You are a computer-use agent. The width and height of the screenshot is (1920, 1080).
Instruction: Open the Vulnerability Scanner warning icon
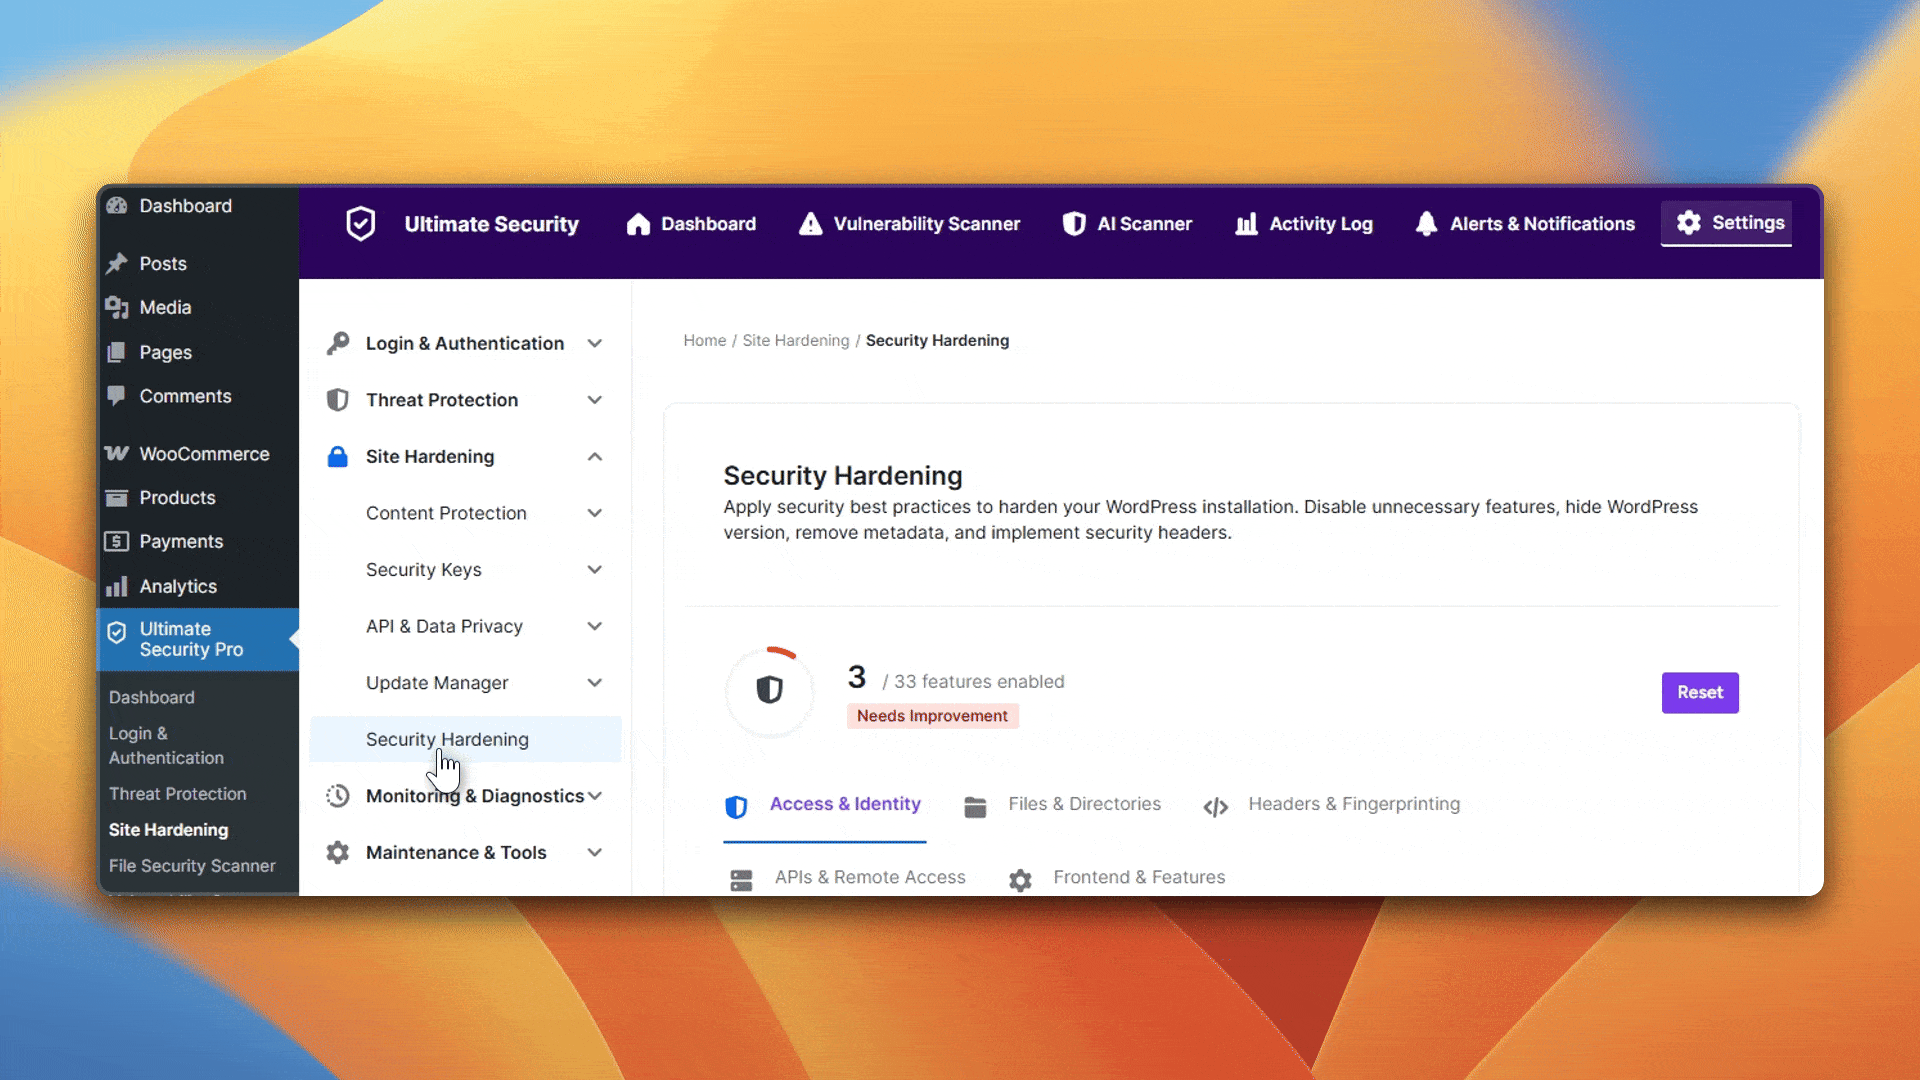tap(810, 224)
